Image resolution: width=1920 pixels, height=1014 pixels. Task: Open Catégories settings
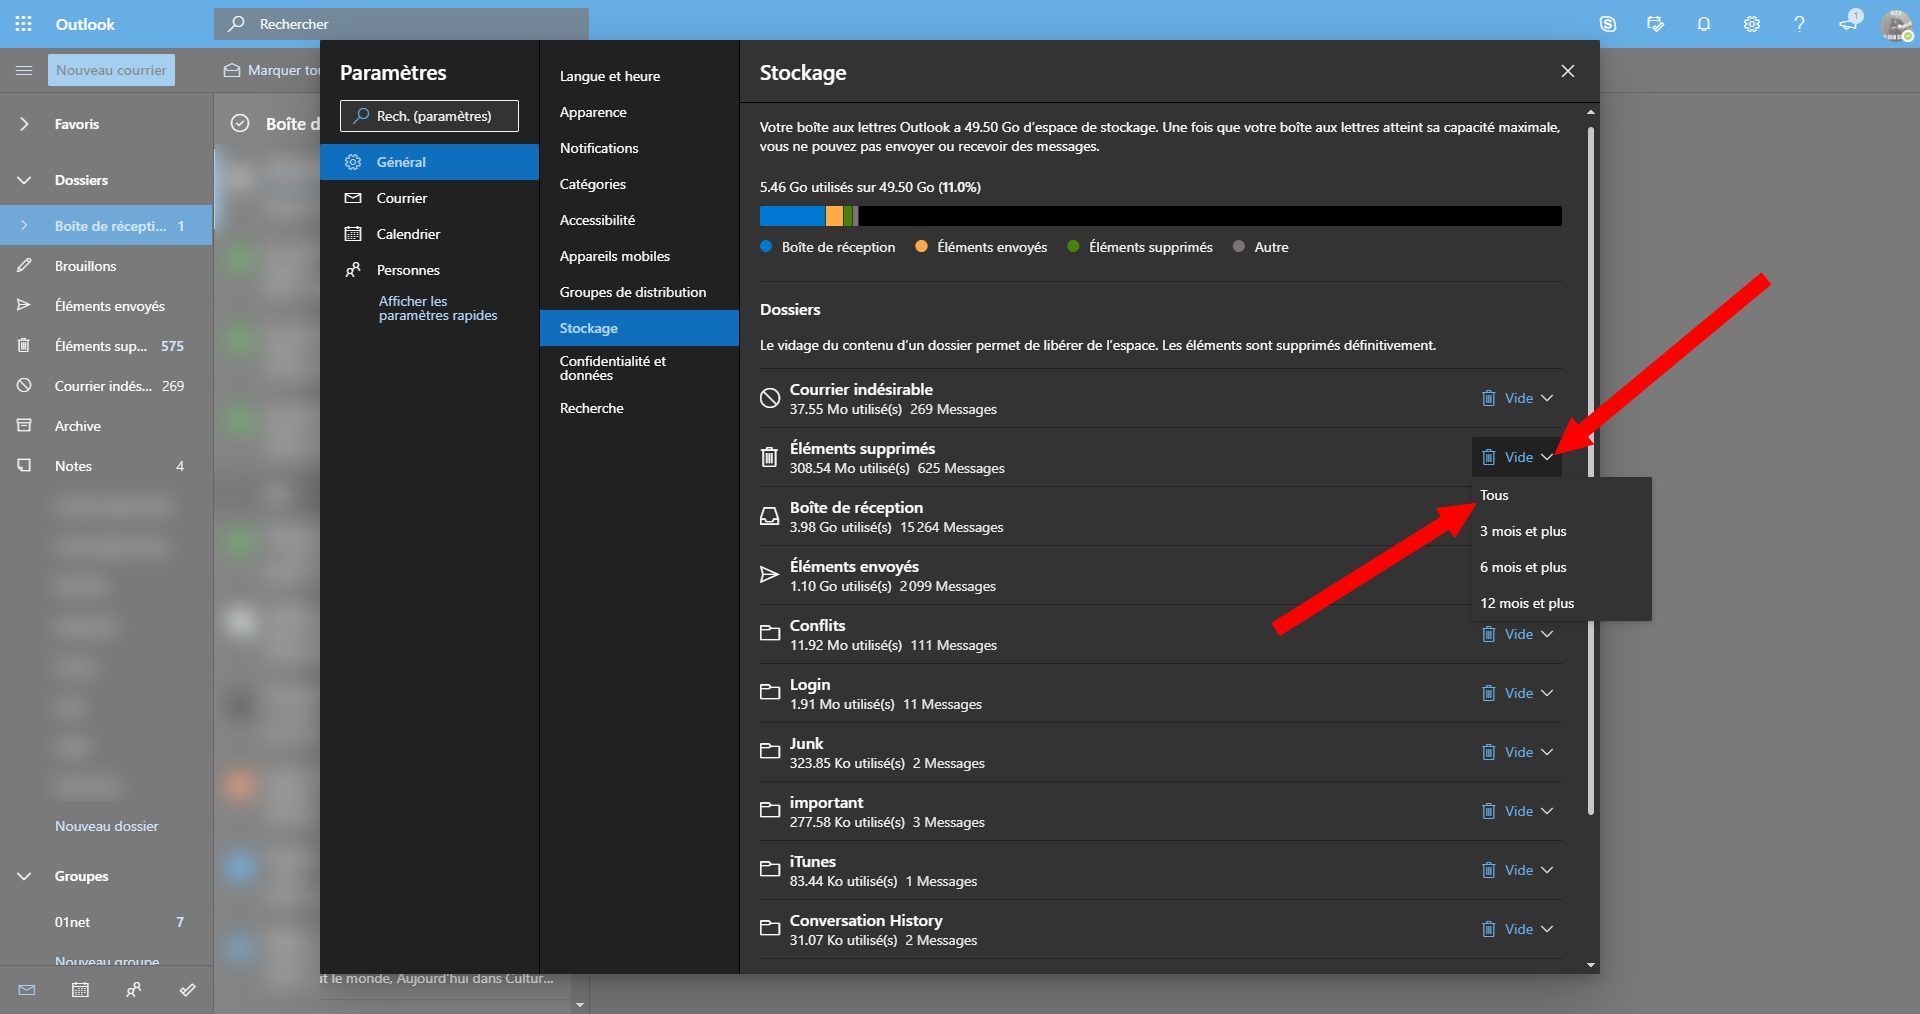click(639, 184)
